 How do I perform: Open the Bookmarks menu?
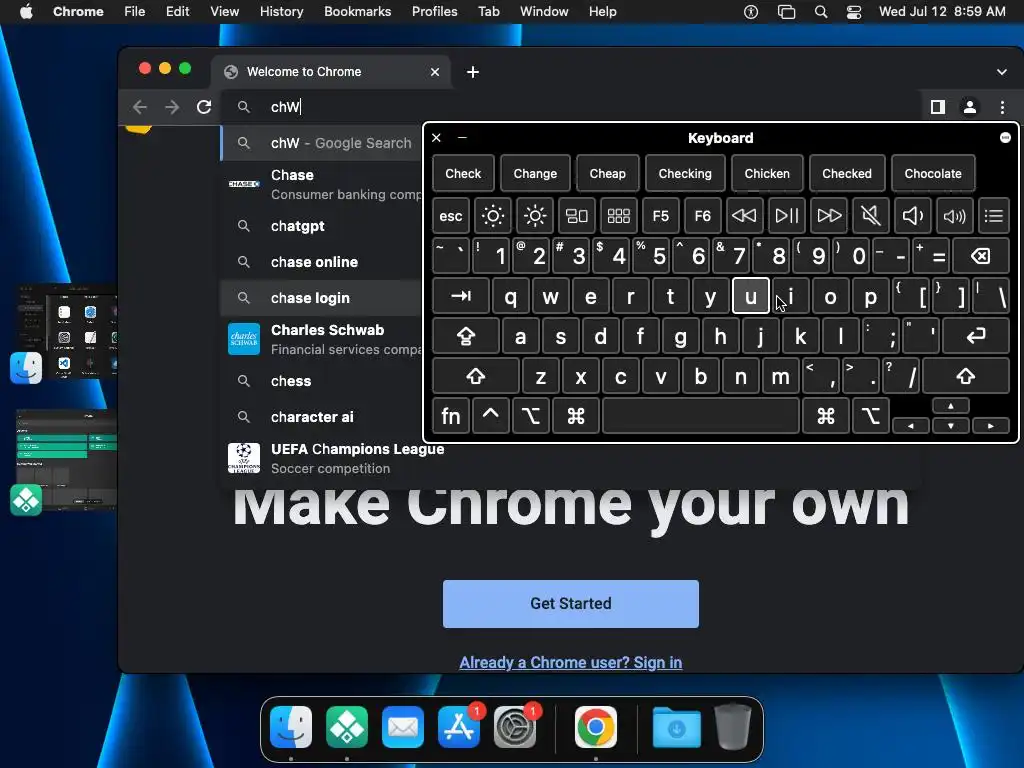coord(357,12)
